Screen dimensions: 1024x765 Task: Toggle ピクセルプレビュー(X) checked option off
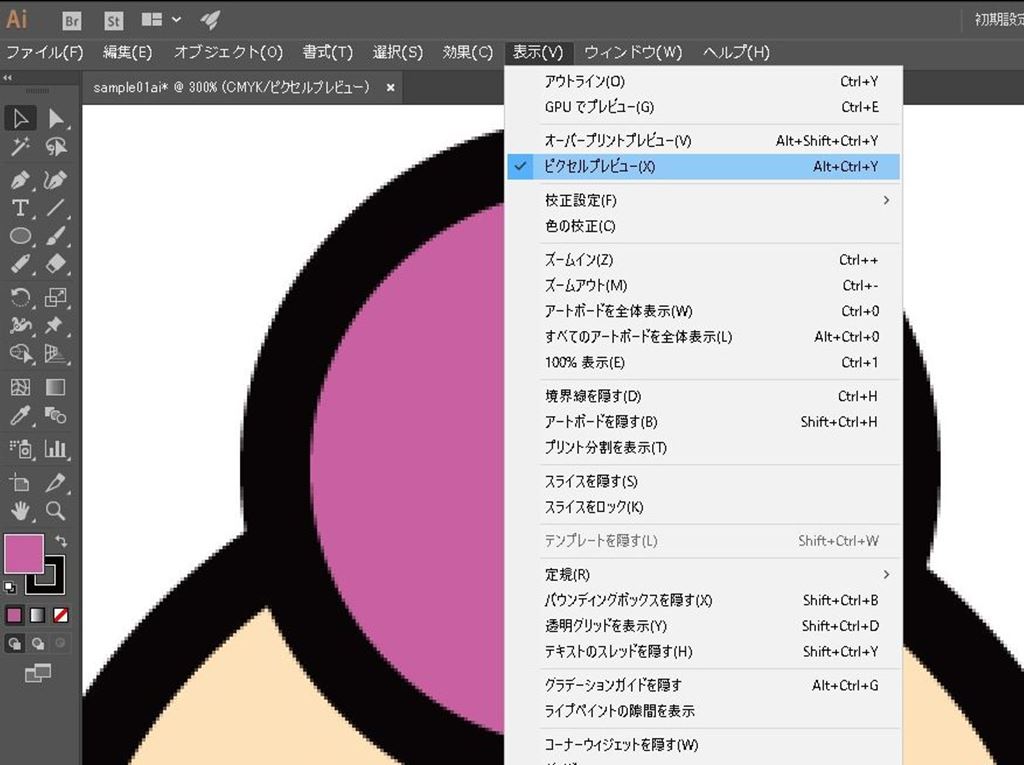point(600,167)
